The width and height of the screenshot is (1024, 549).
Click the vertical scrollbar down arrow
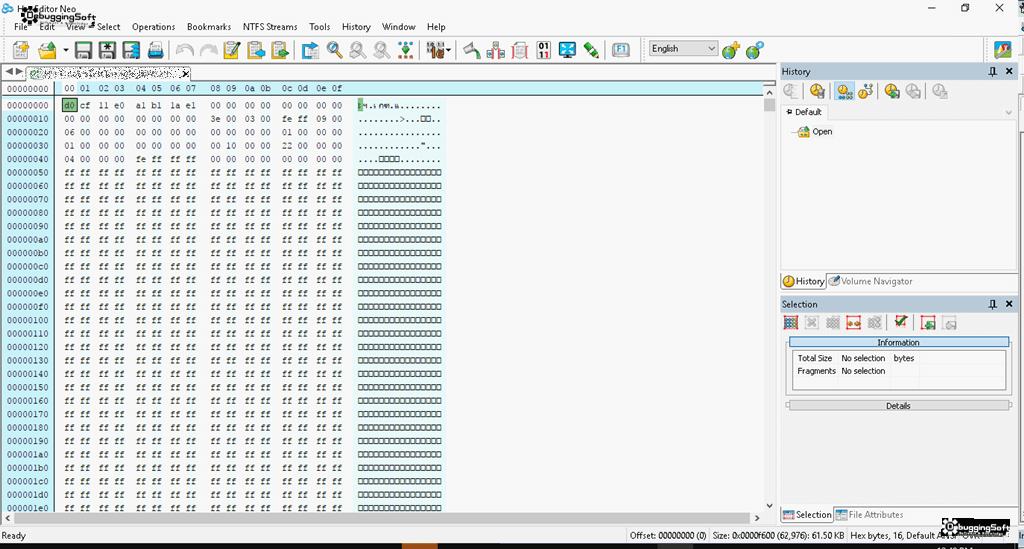[769, 505]
